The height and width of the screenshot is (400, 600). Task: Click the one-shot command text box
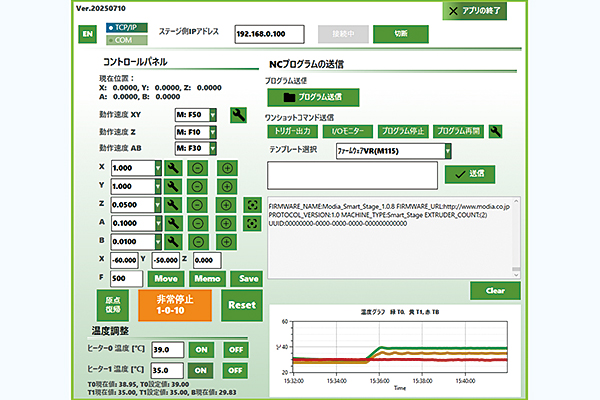point(352,175)
